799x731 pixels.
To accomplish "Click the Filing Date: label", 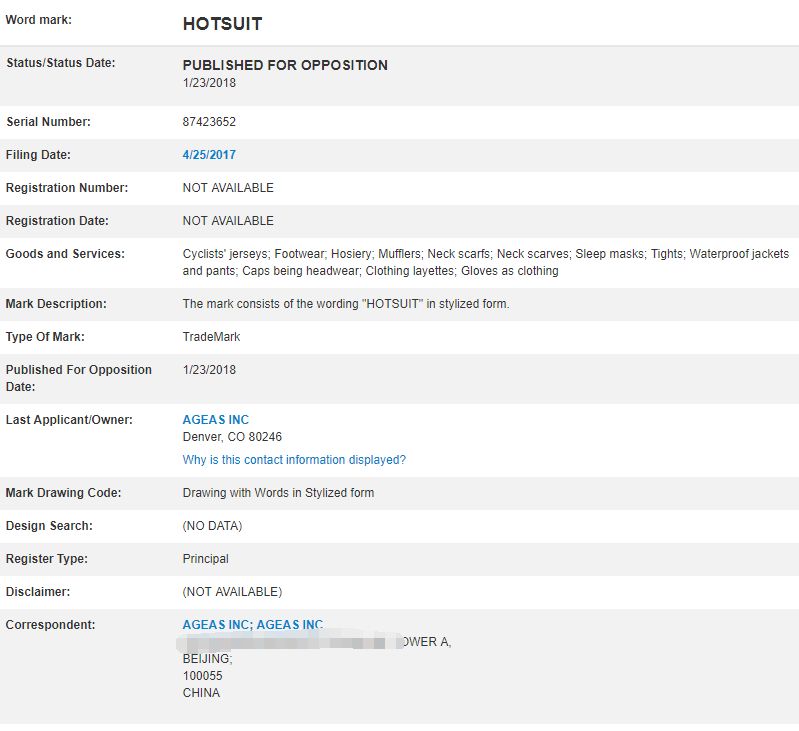I will [x=38, y=155].
